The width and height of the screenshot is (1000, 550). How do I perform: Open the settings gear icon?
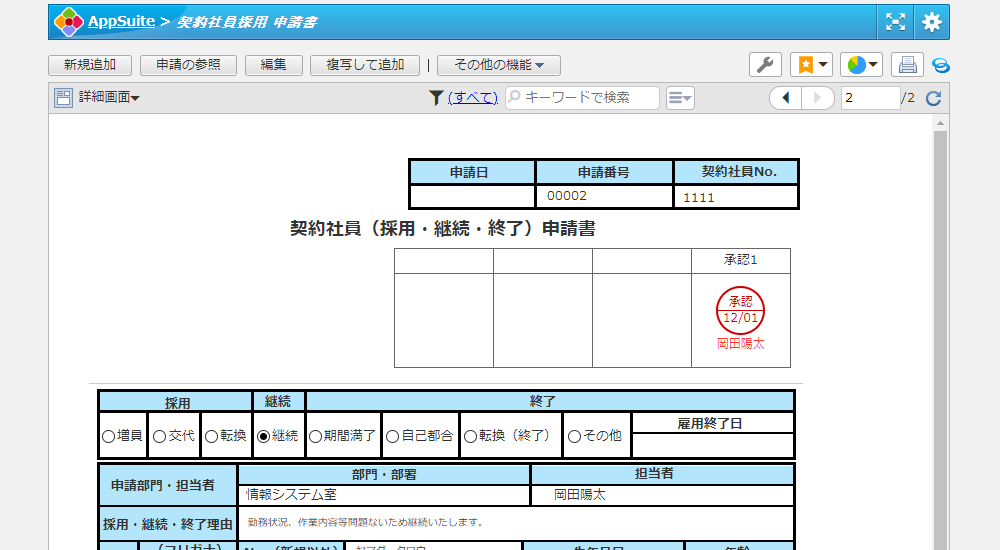click(932, 22)
